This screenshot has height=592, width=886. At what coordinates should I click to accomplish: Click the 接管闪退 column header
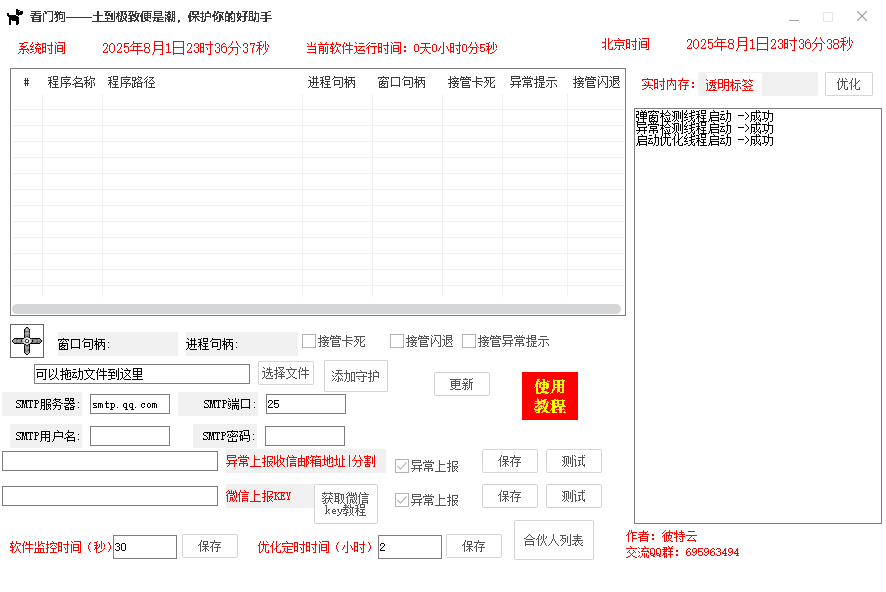point(596,82)
